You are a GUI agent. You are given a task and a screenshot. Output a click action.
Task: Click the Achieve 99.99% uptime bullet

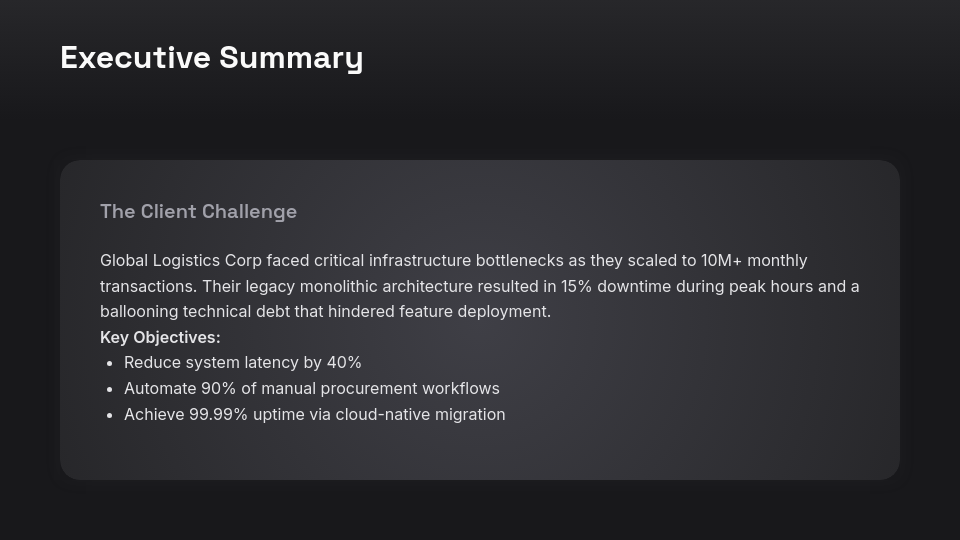pos(314,414)
